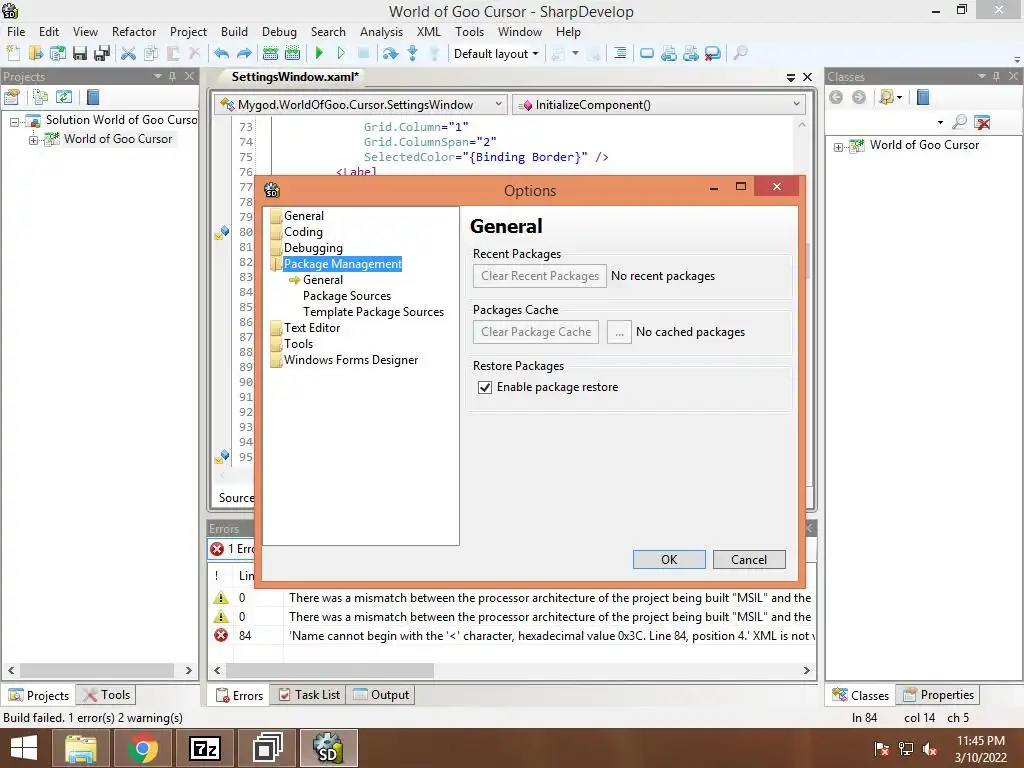The width and height of the screenshot is (1024, 768).
Task: Click the Find magnifier icon in main toolbar
Action: click(740, 54)
